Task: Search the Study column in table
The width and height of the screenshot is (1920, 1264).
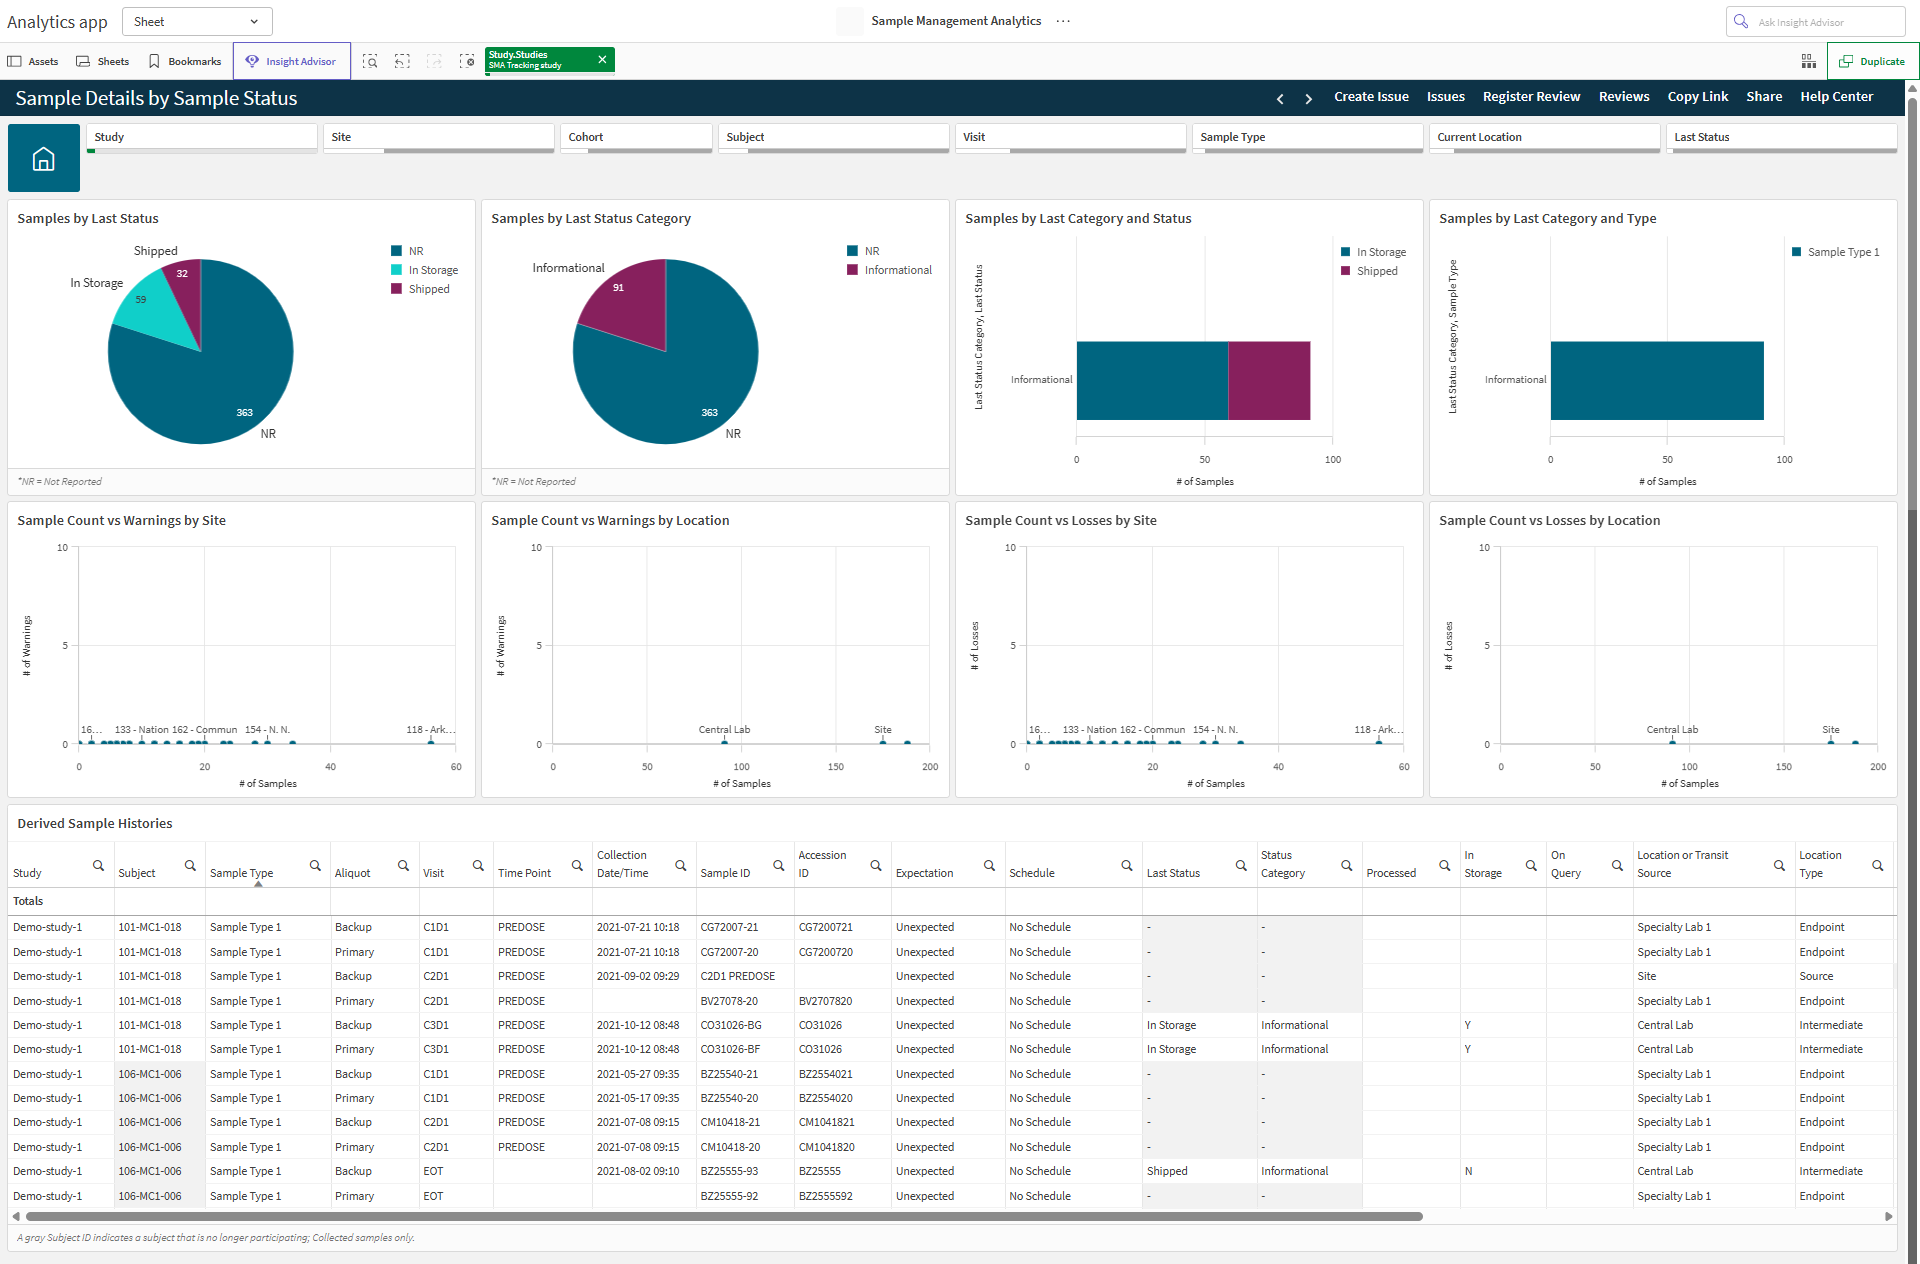Action: pyautogui.click(x=98, y=866)
